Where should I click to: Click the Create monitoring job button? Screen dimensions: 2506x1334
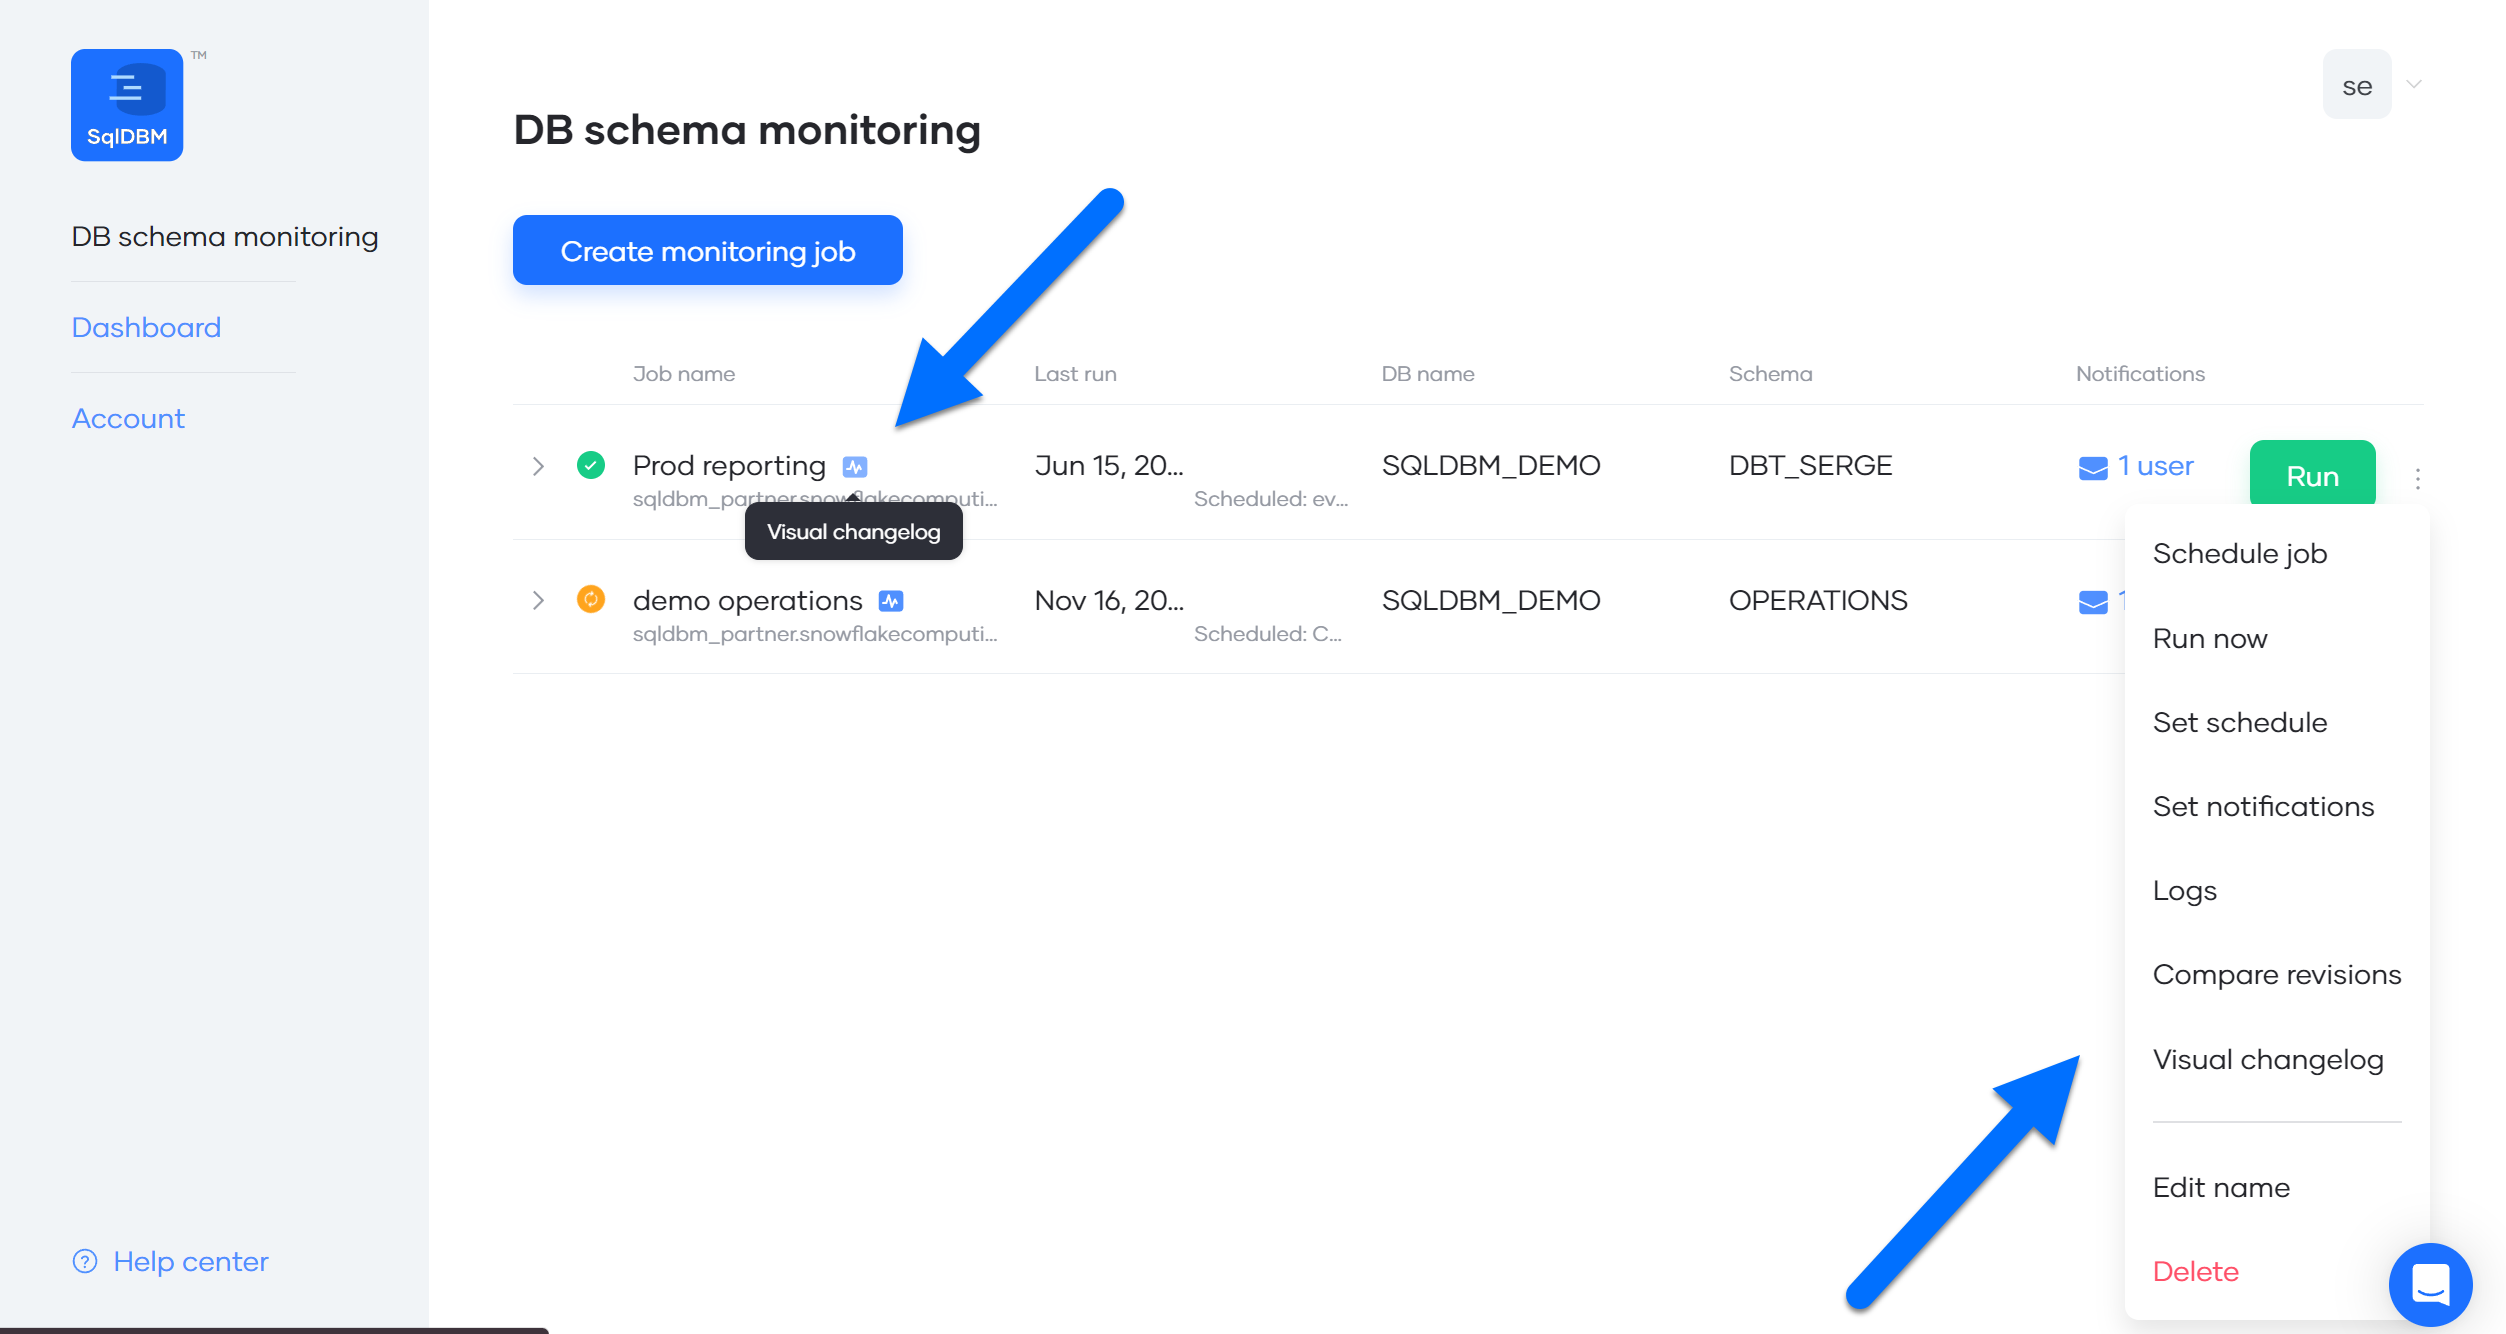[x=707, y=250]
